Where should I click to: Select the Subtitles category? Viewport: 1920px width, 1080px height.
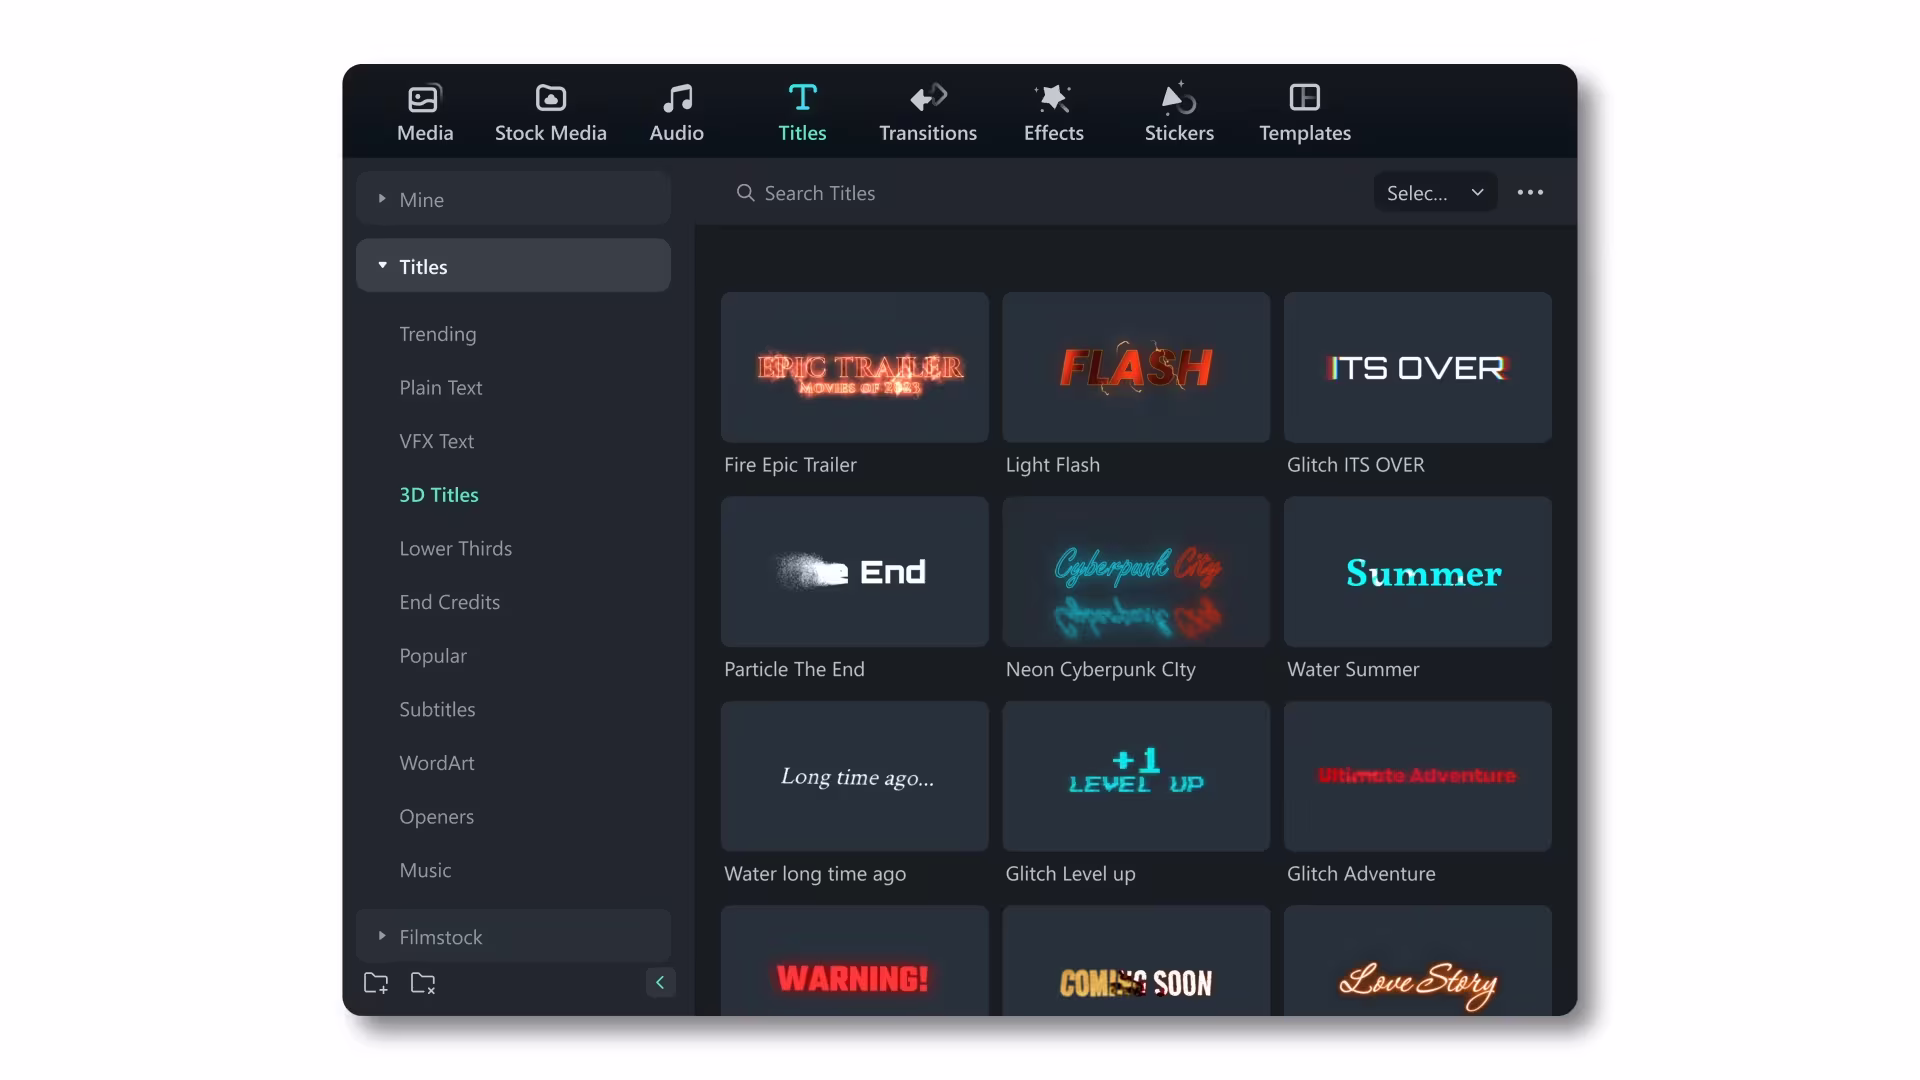(438, 709)
